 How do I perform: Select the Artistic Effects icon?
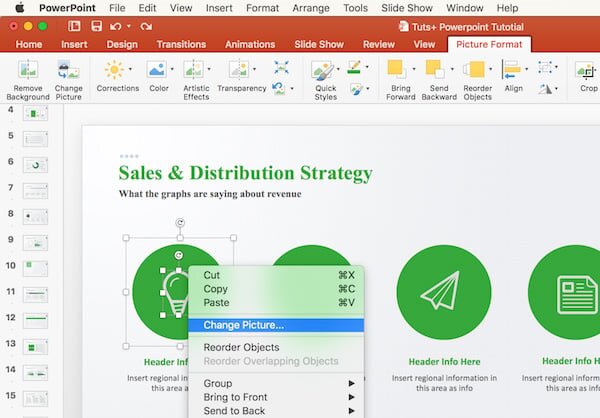(x=195, y=70)
